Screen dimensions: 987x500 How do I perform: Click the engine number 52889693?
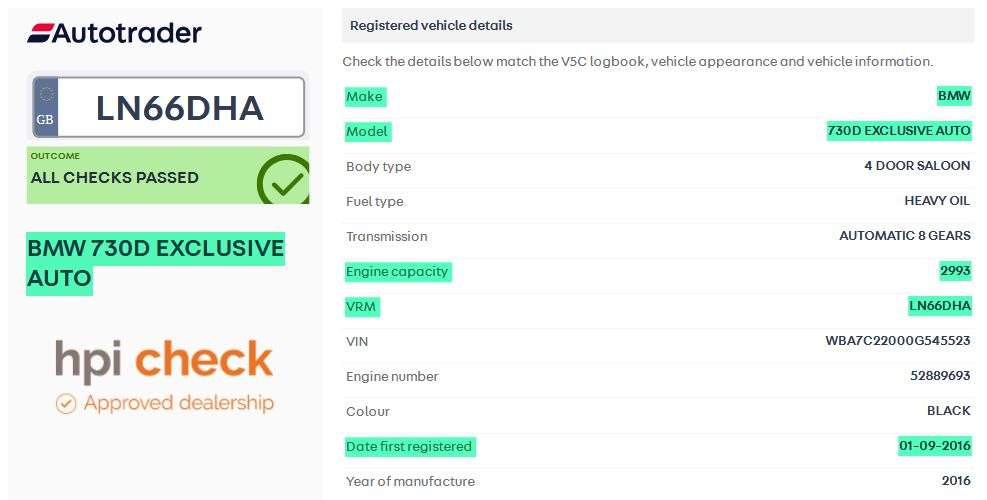click(940, 376)
